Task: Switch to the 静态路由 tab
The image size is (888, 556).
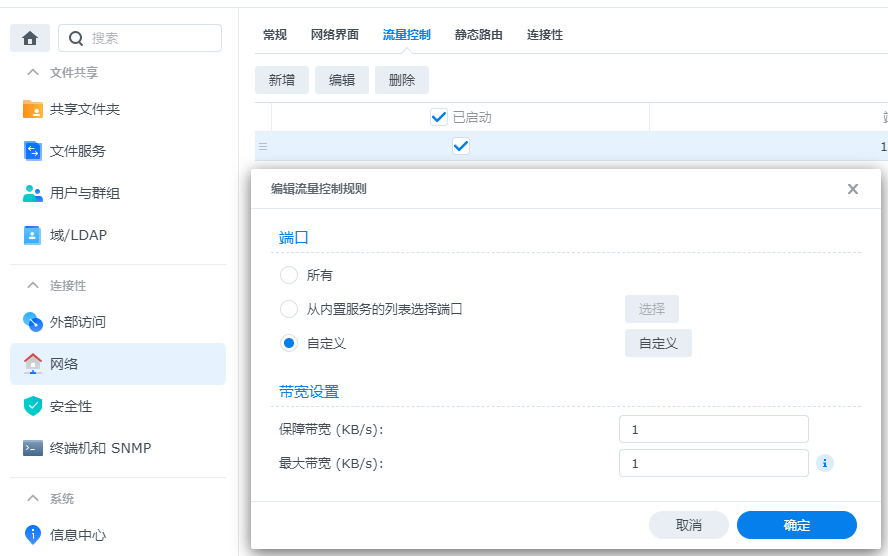Action: (x=478, y=35)
